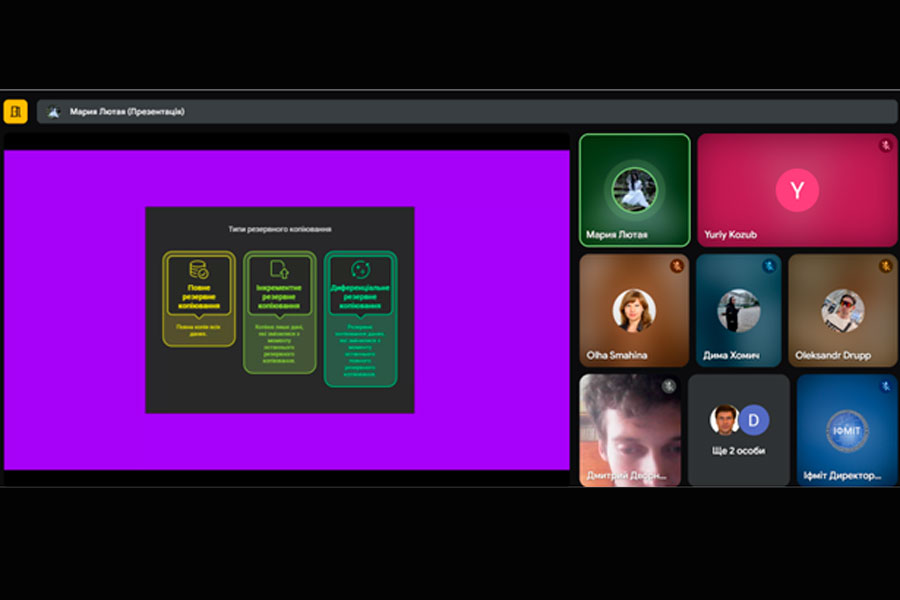Open Мария Лютая participant tile
The width and height of the screenshot is (900, 600).
634,190
